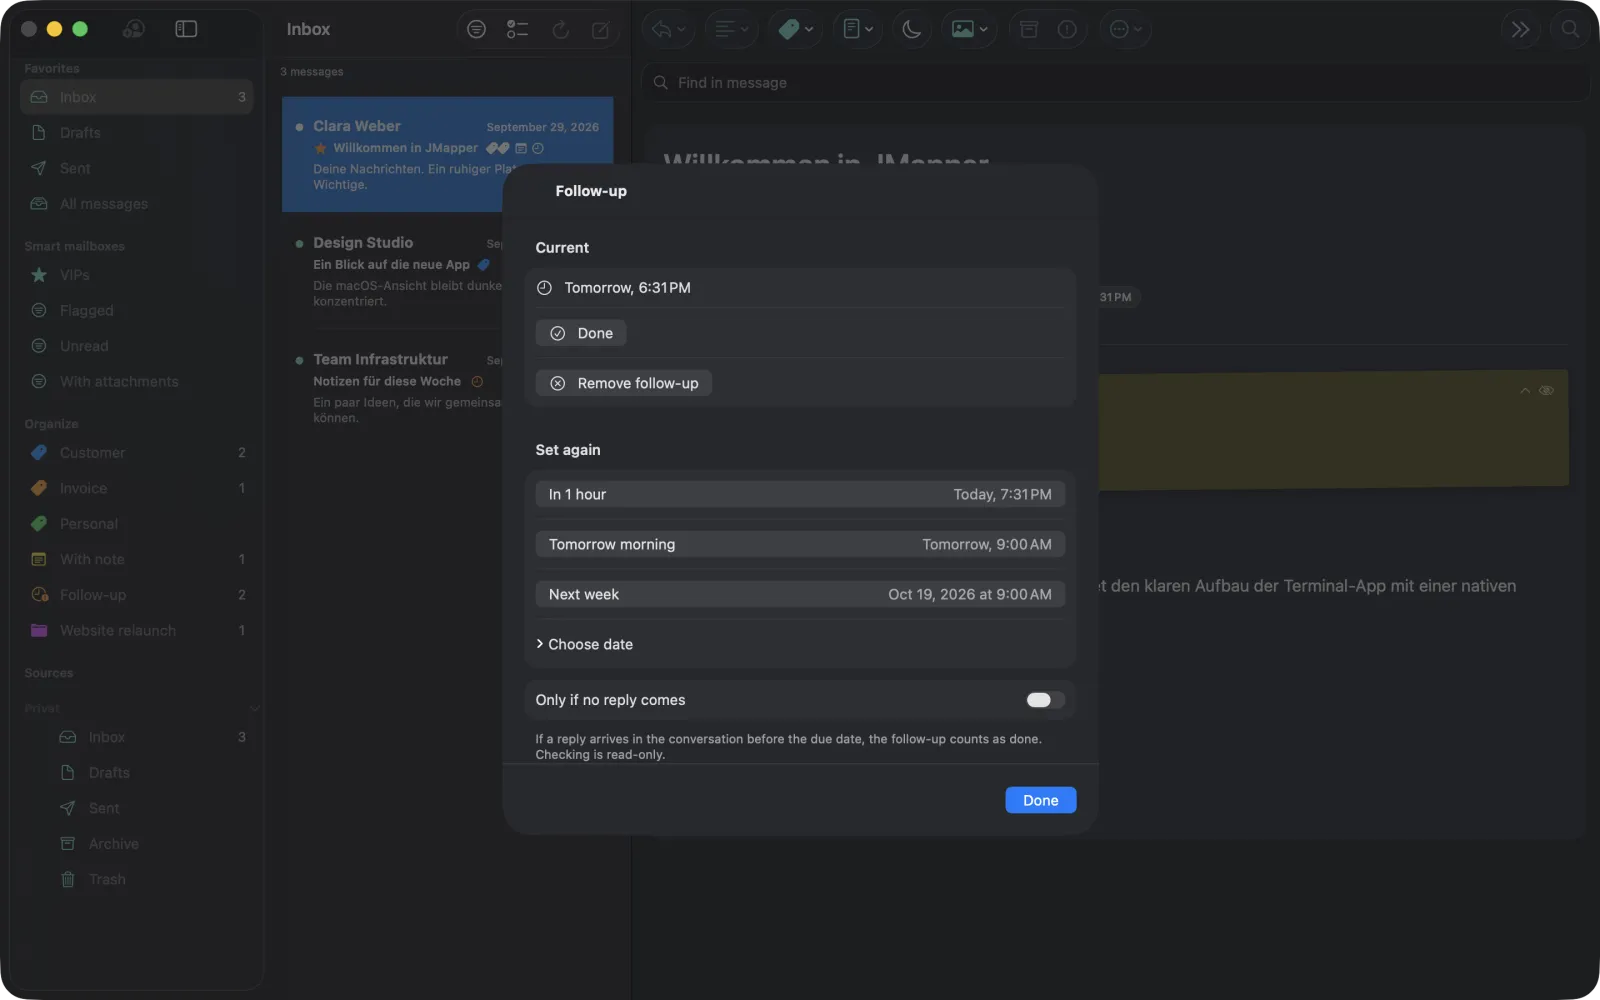Open the reply arrow dropdown
Screen dimensions: 1600x1000
[x=669, y=30]
